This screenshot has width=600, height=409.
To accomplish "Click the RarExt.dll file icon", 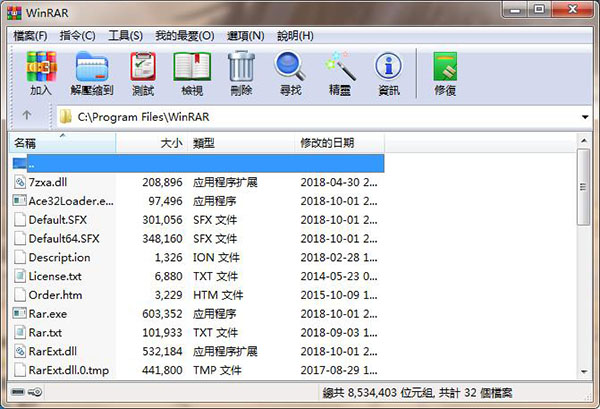I will click(20, 351).
